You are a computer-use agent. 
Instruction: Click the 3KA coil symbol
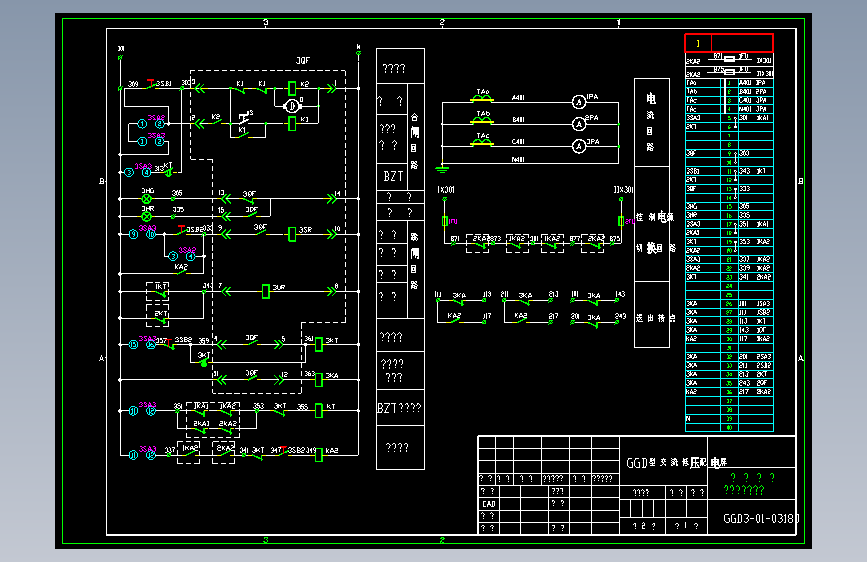[x=318, y=380]
